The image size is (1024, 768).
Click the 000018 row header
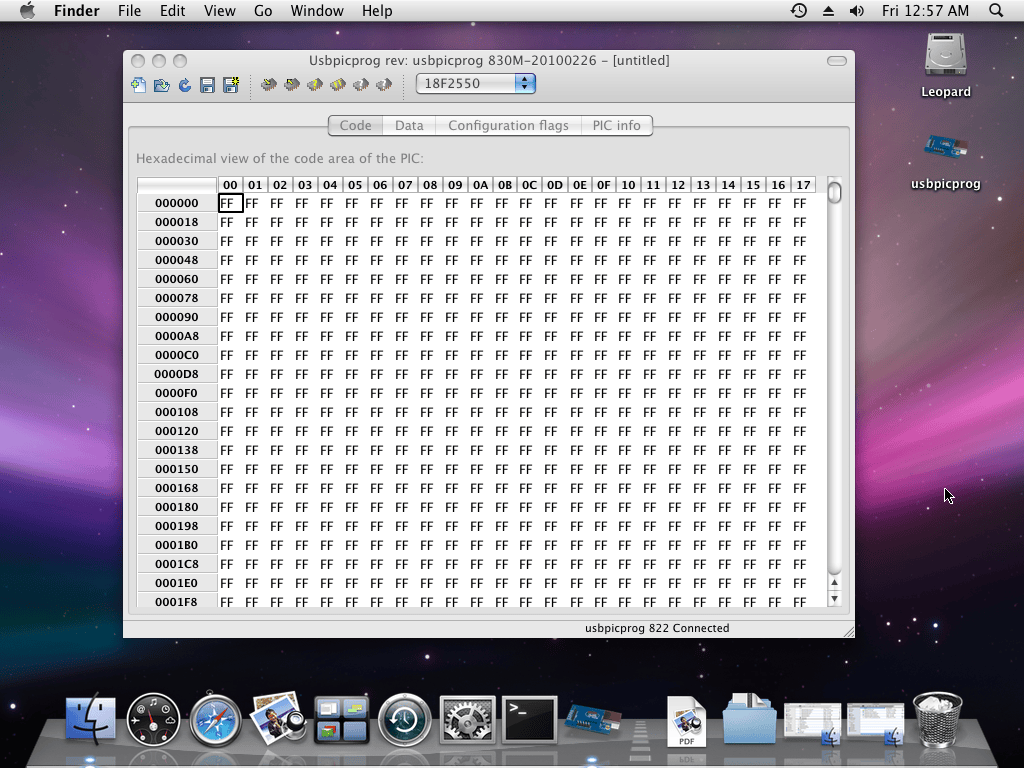(177, 222)
